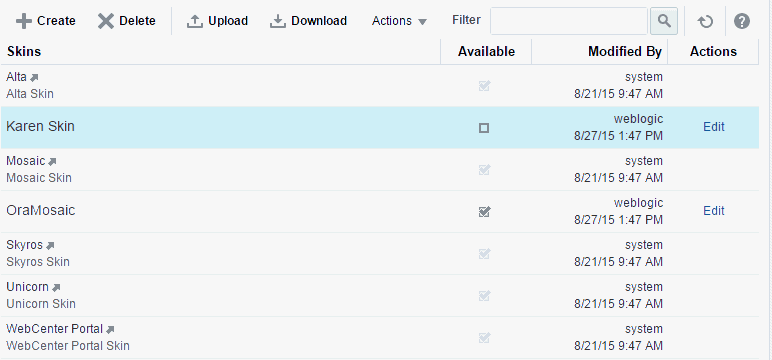Viewport: 772px width, 360px height.
Task: Click the Unicorn skin name
Action: tap(27, 287)
